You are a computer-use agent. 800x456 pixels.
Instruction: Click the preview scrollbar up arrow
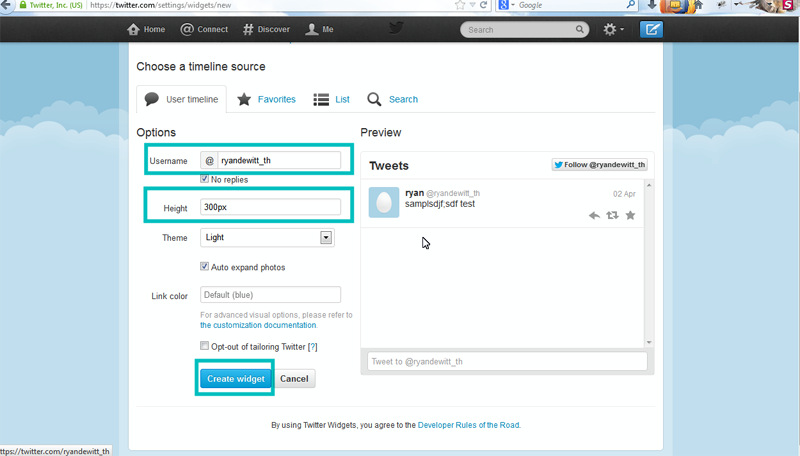click(x=649, y=185)
